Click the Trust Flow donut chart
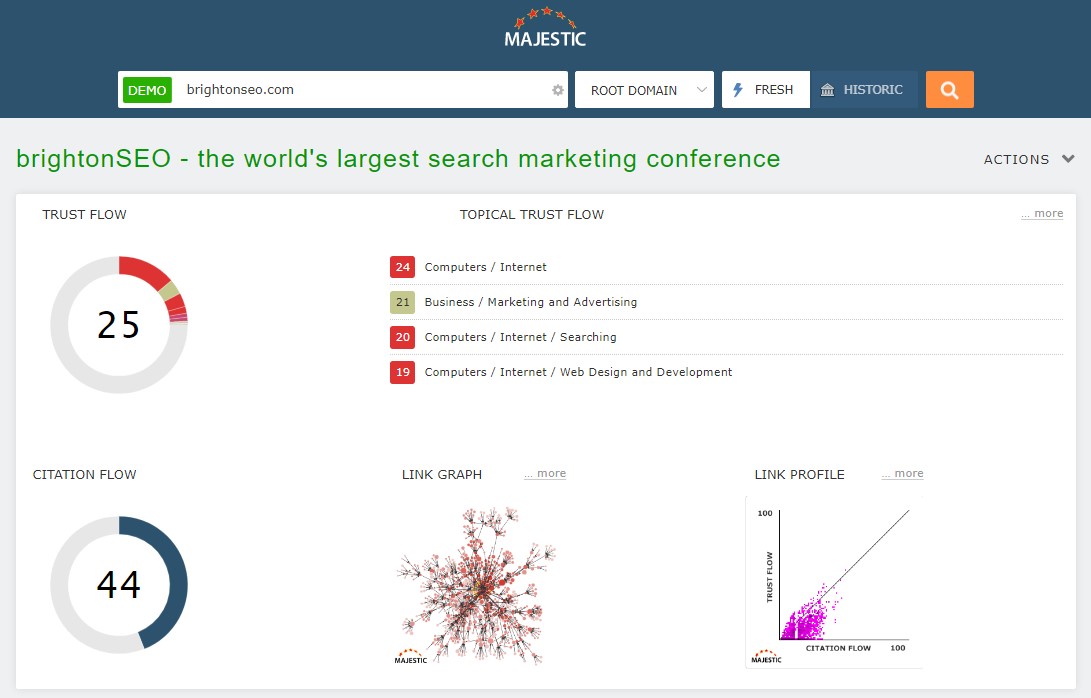 [119, 324]
